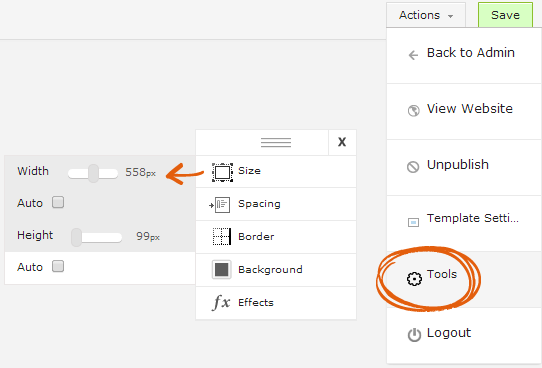Click the Width slider handle
Image resolution: width=542 pixels, height=368 pixels.
(93, 173)
